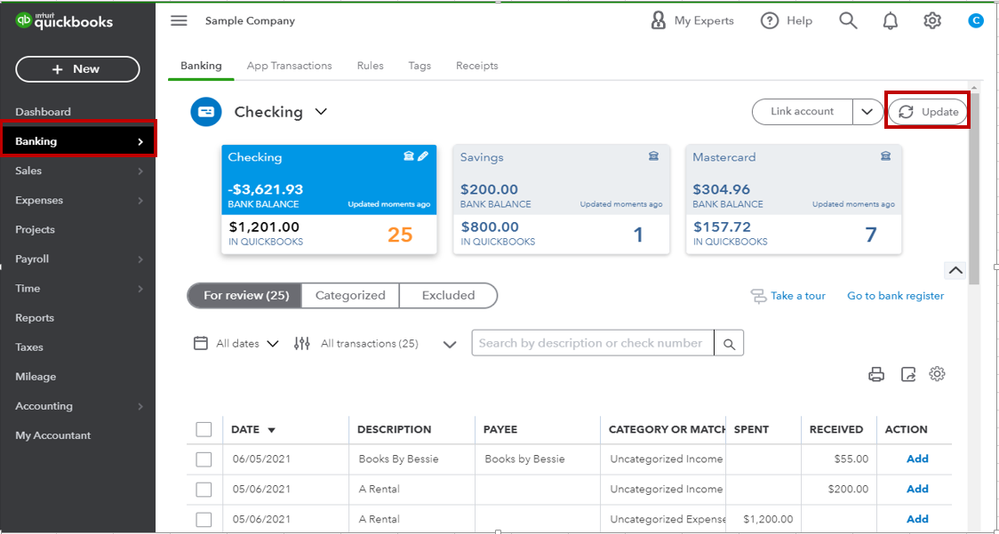The height and width of the screenshot is (534, 999).
Task: Open My Accountant in sidebar
Action: click(x=53, y=436)
